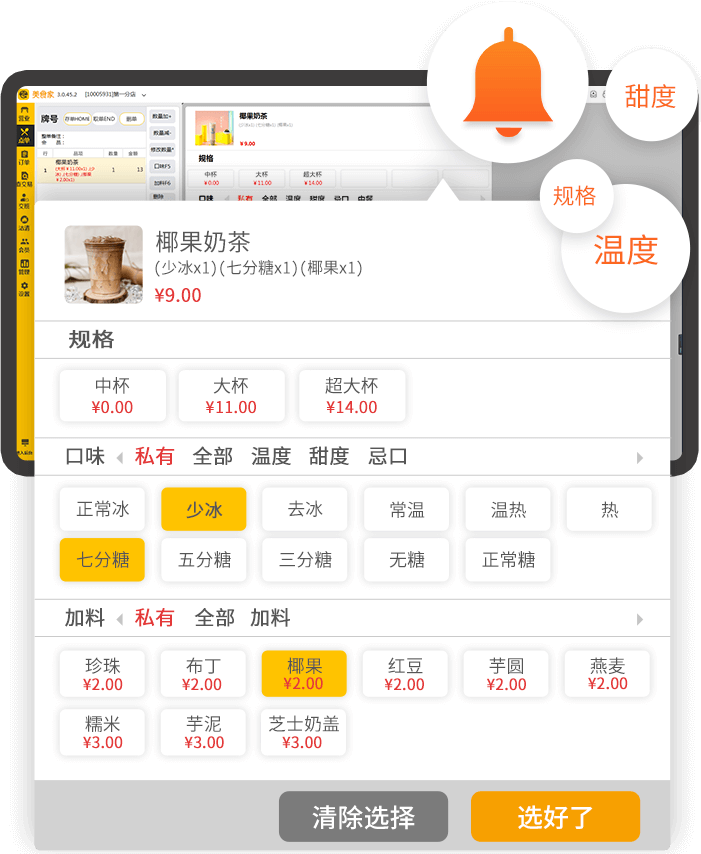701x854 pixels.
Task: Switch to the 加料 tab in the toppings row
Action: (x=270, y=618)
